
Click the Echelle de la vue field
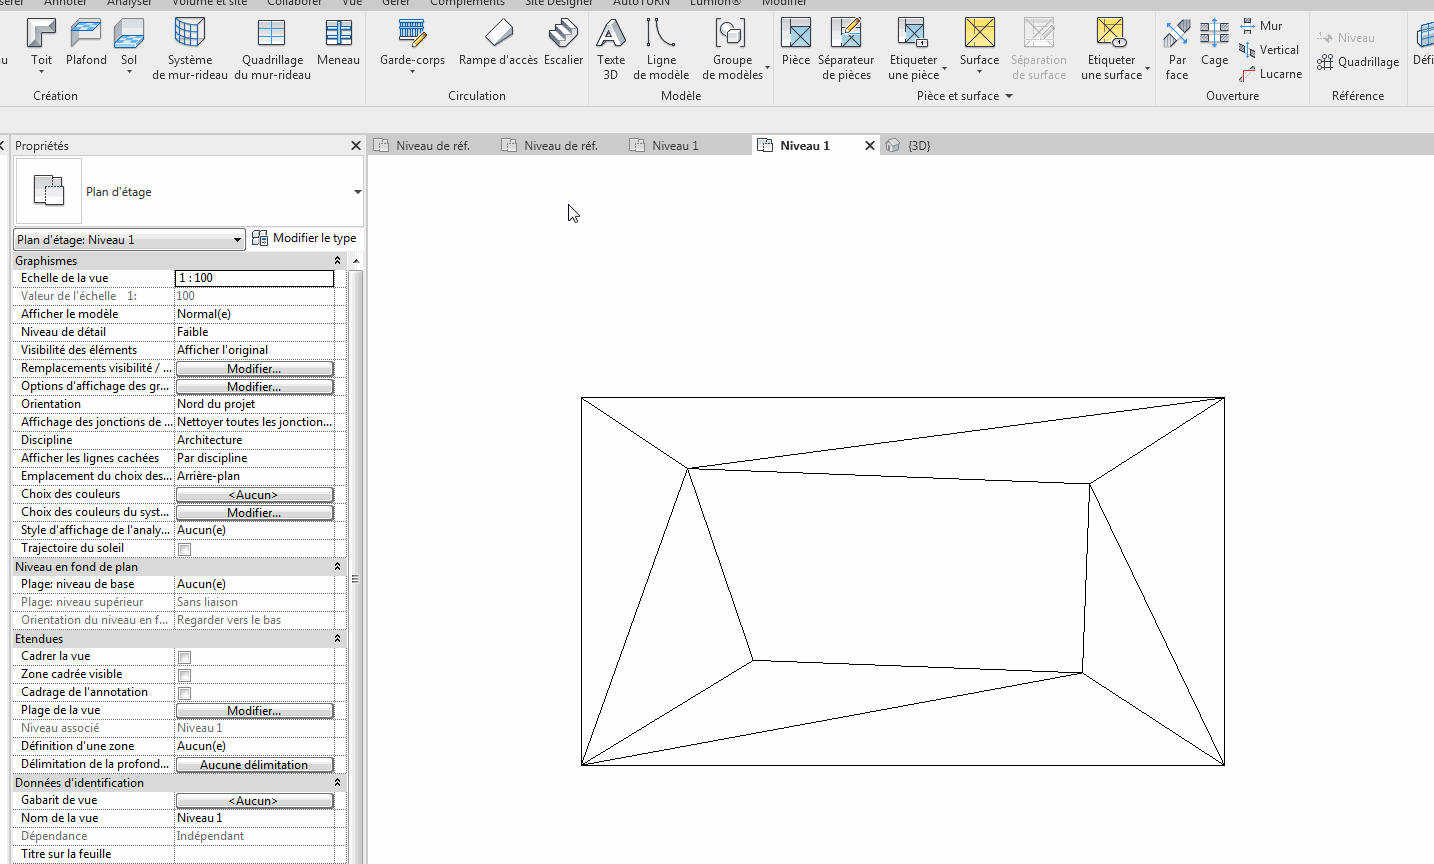pyautogui.click(x=254, y=278)
